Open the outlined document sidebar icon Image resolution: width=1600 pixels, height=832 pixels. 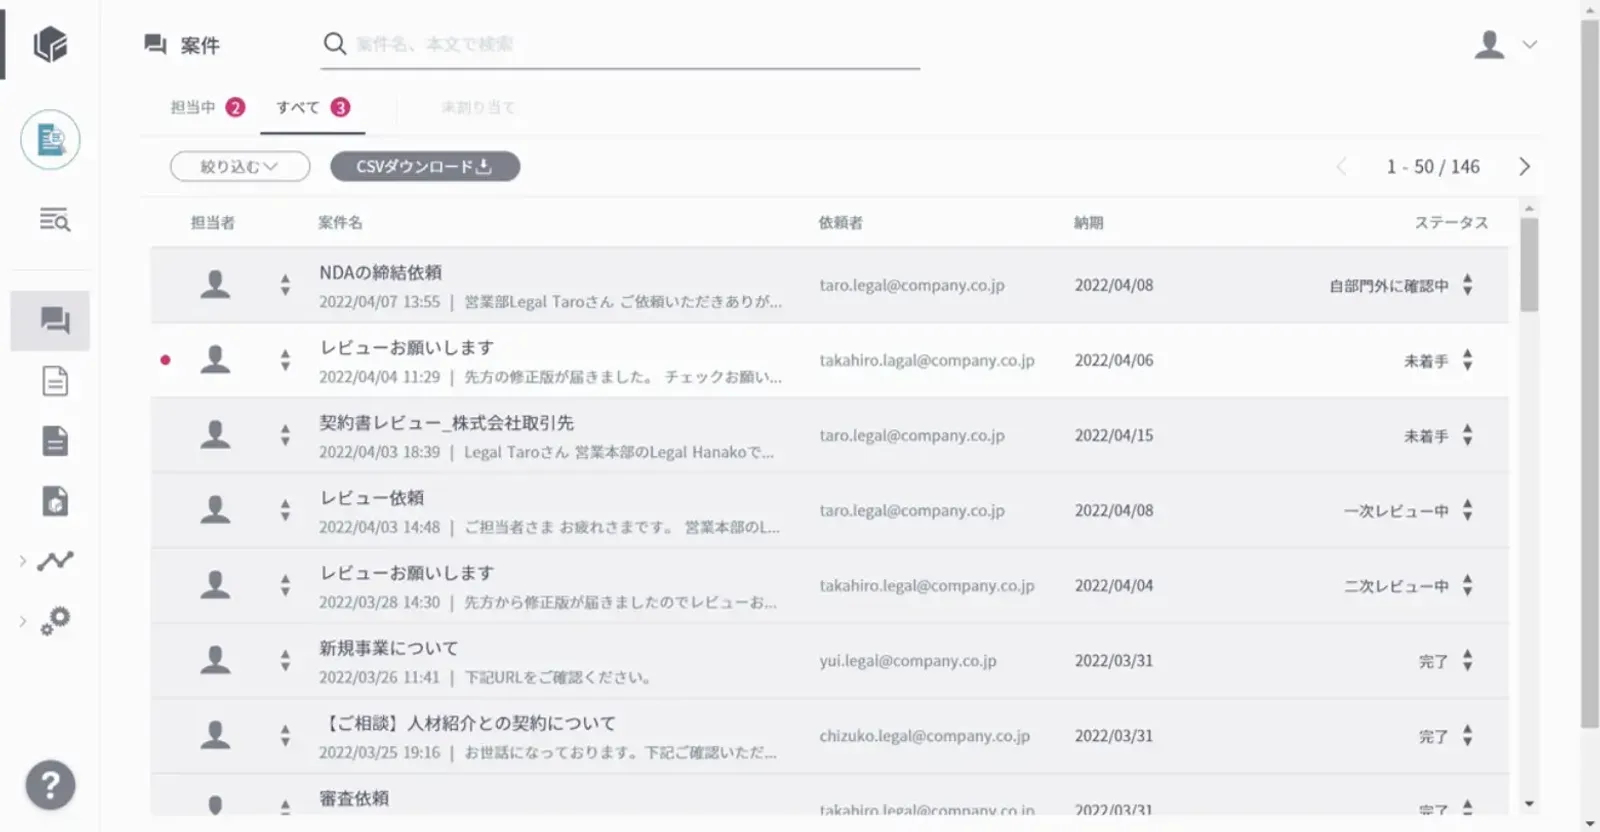[x=55, y=381]
